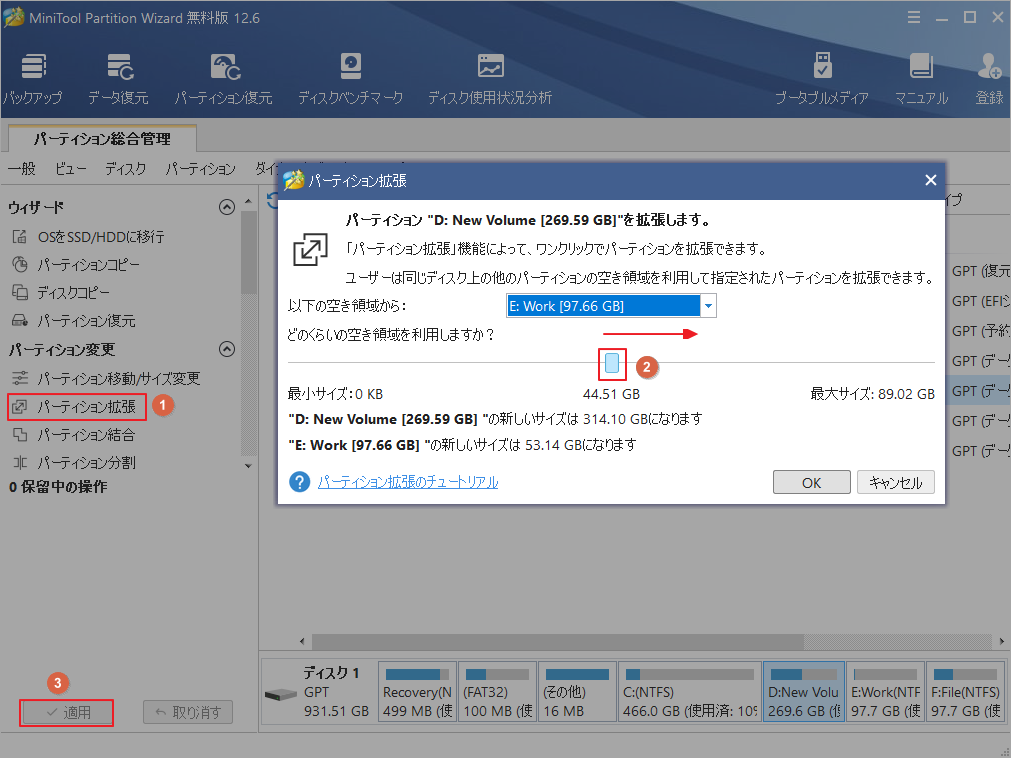
Task: Click the horizontal scrollbar right arrow
Action: (1001, 641)
